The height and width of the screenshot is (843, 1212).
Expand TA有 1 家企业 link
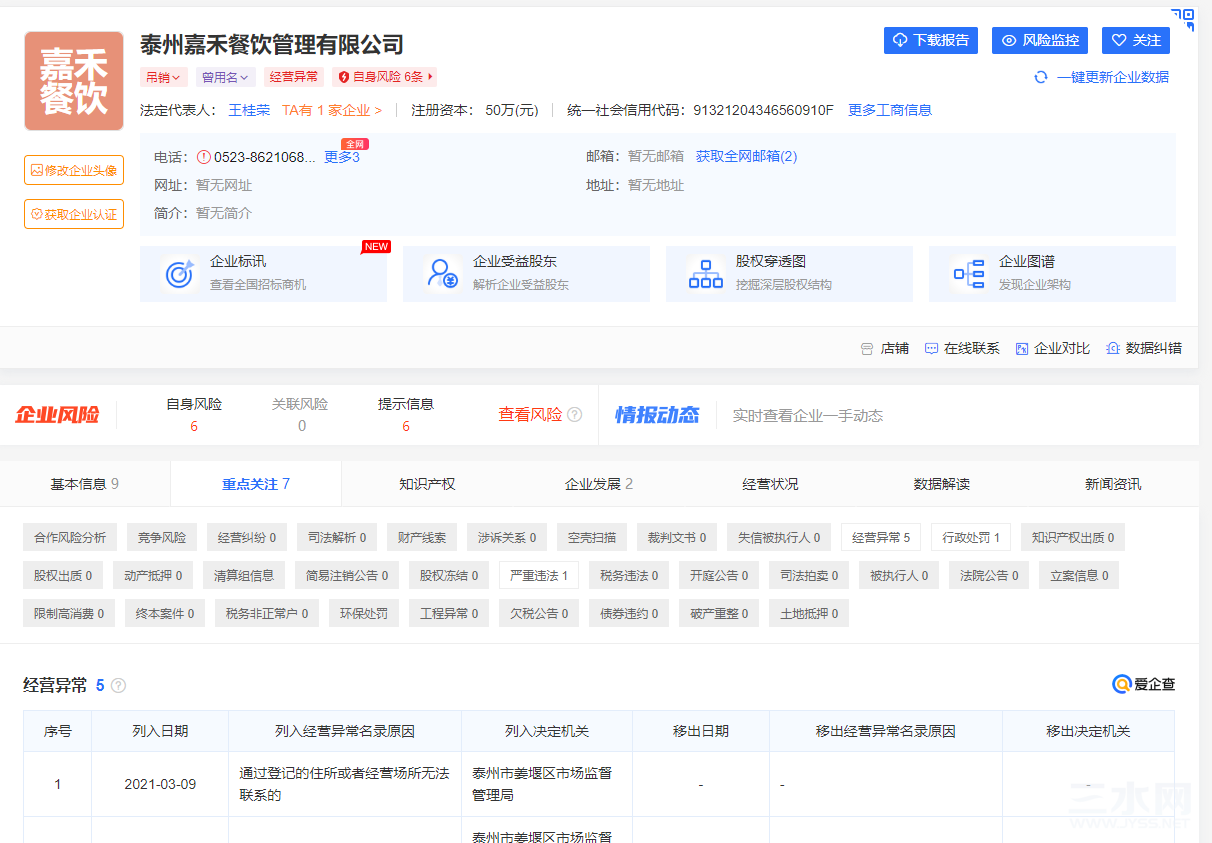pos(332,110)
